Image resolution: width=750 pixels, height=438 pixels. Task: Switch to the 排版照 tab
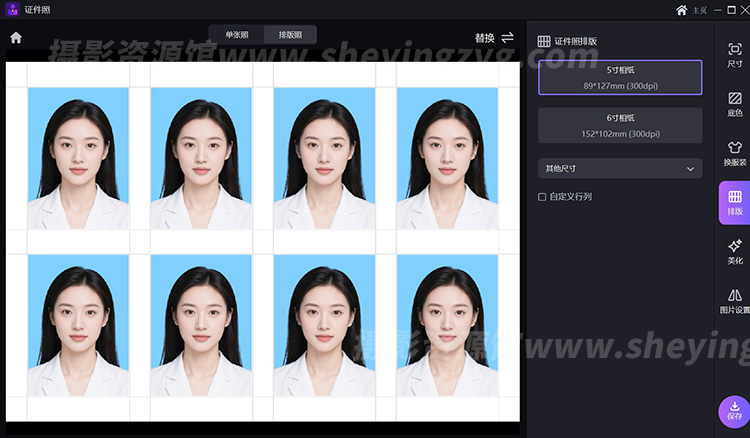click(290, 35)
